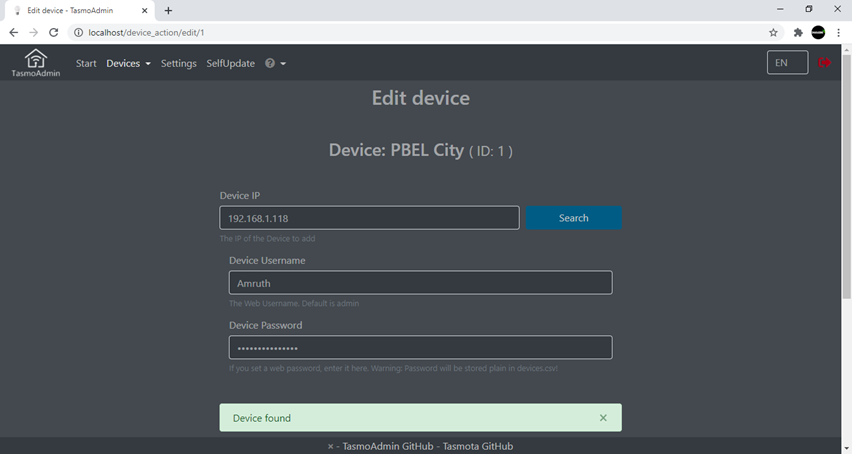
Task: Click the footer x link
Action: 330,446
